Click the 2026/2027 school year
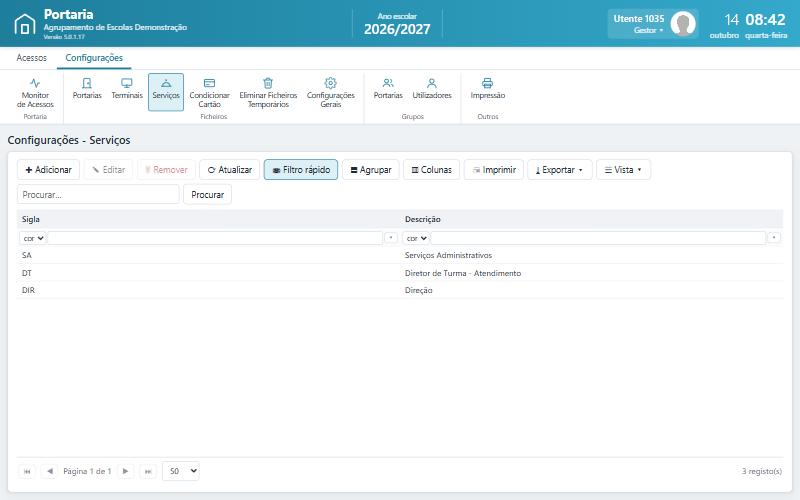The height and width of the screenshot is (500, 800). (397, 29)
